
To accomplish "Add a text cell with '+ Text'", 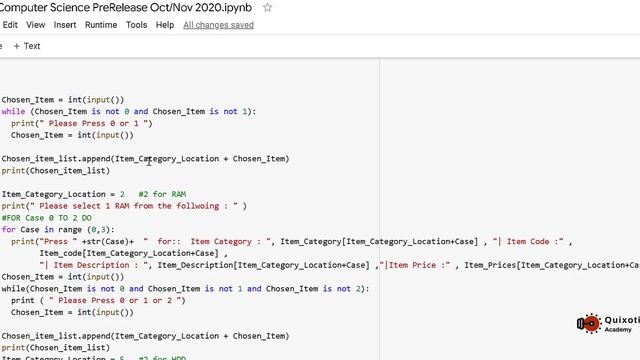I will [27, 46].
